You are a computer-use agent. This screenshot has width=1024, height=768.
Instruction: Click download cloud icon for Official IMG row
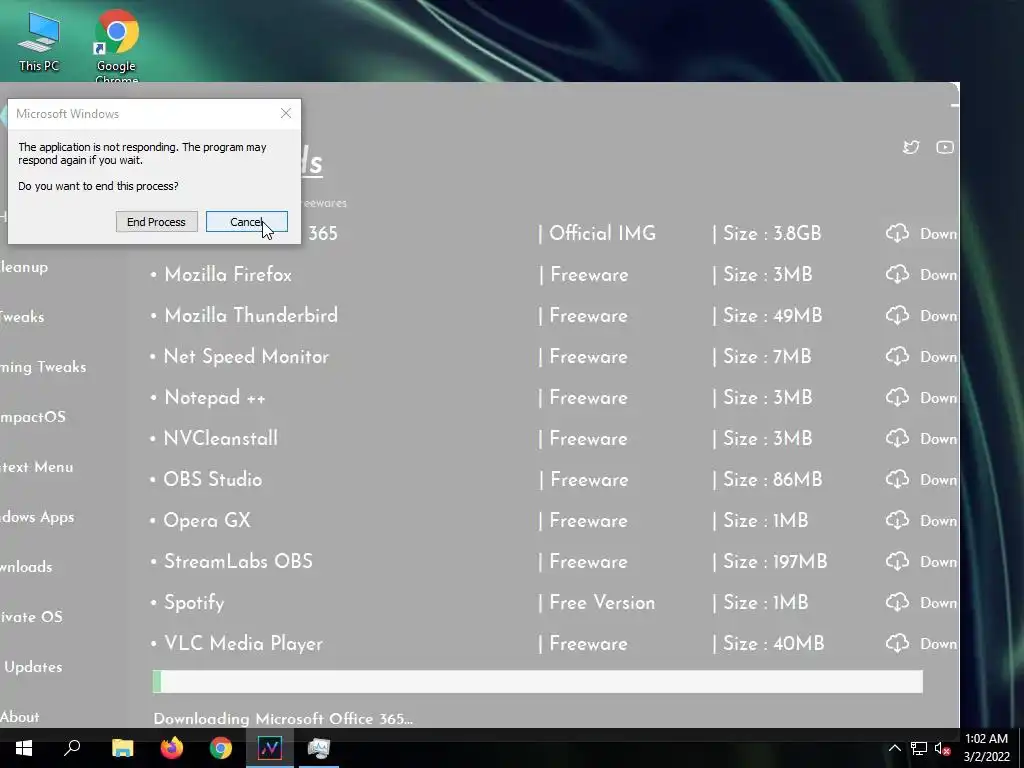(897, 233)
